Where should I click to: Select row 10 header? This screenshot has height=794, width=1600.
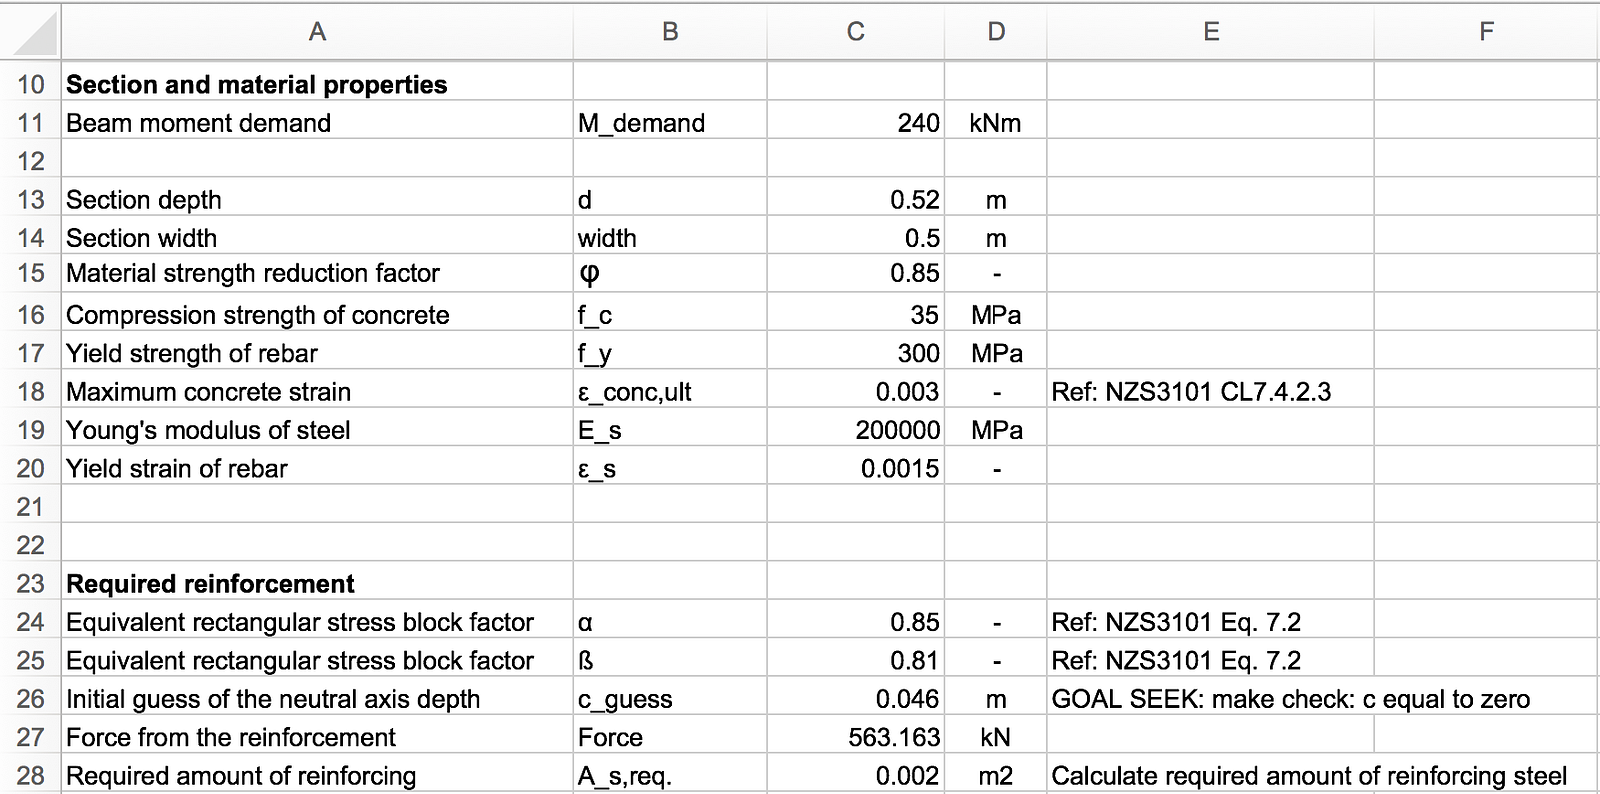coord(31,85)
